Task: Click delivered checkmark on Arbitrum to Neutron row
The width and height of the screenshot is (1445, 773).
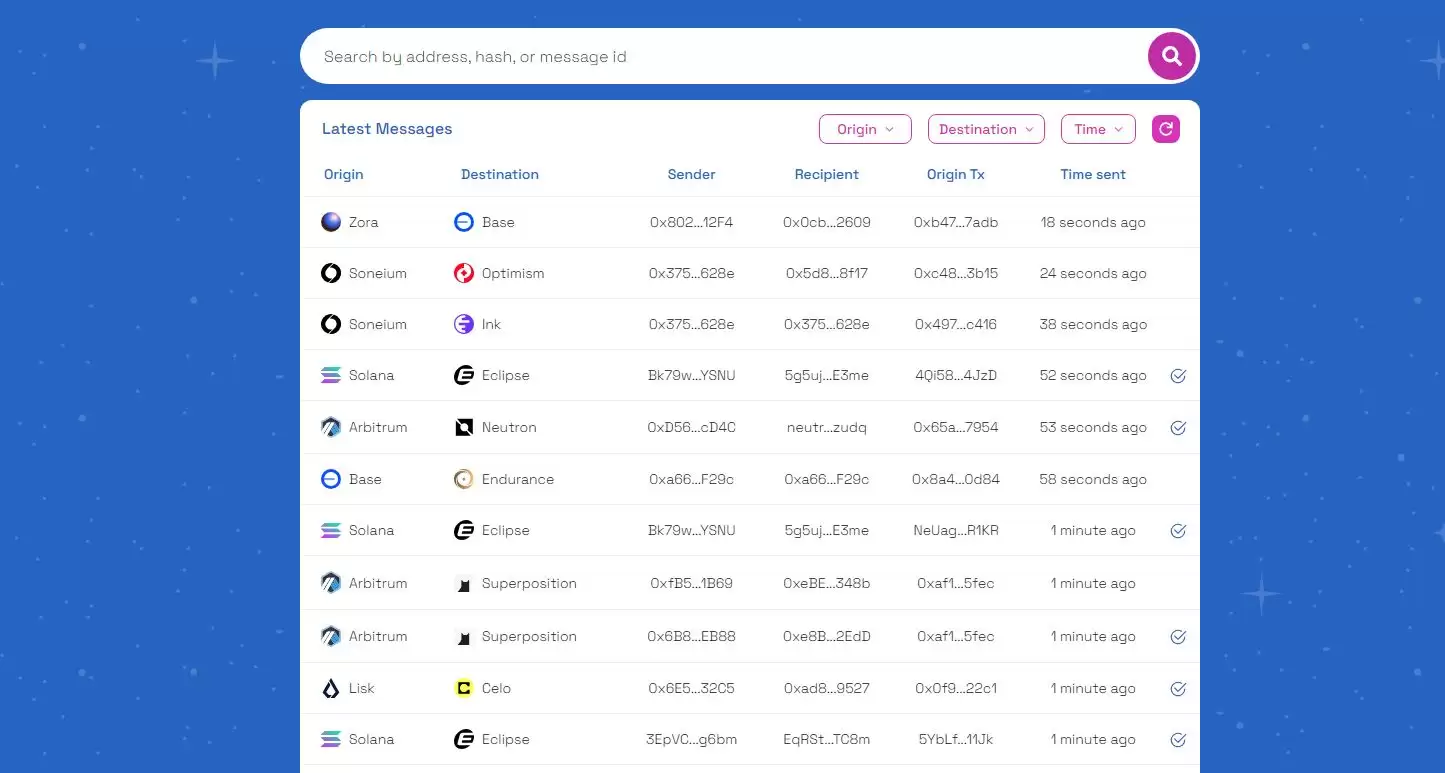Action: pos(1178,428)
